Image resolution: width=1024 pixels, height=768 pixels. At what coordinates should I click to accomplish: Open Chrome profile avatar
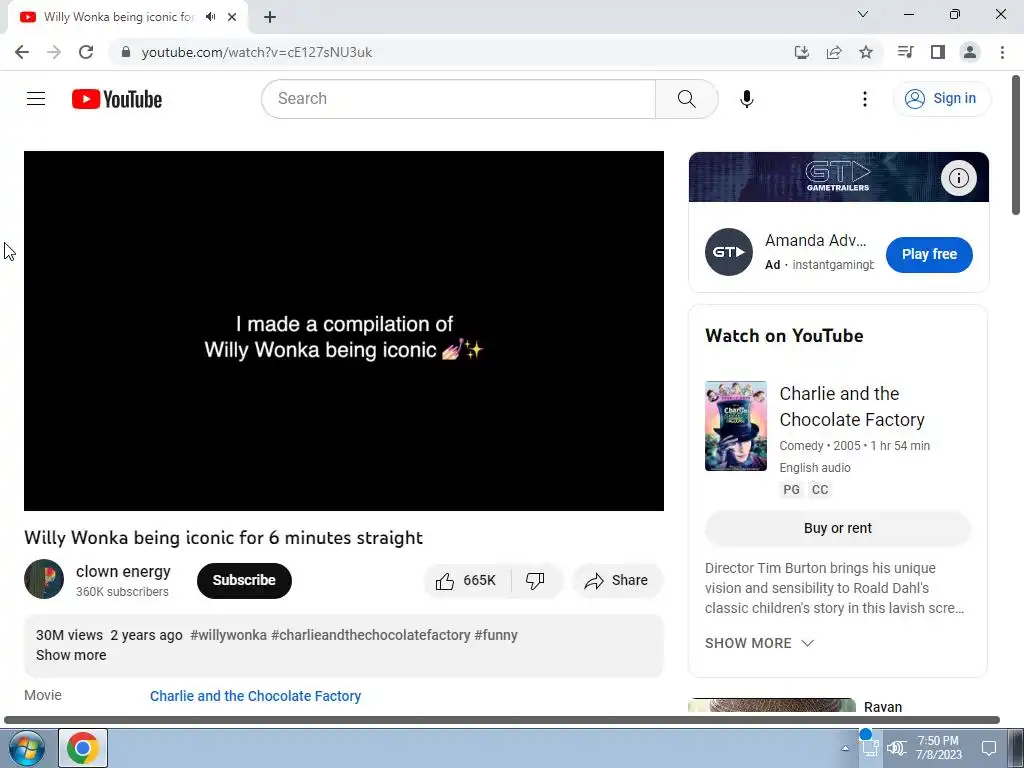[970, 52]
